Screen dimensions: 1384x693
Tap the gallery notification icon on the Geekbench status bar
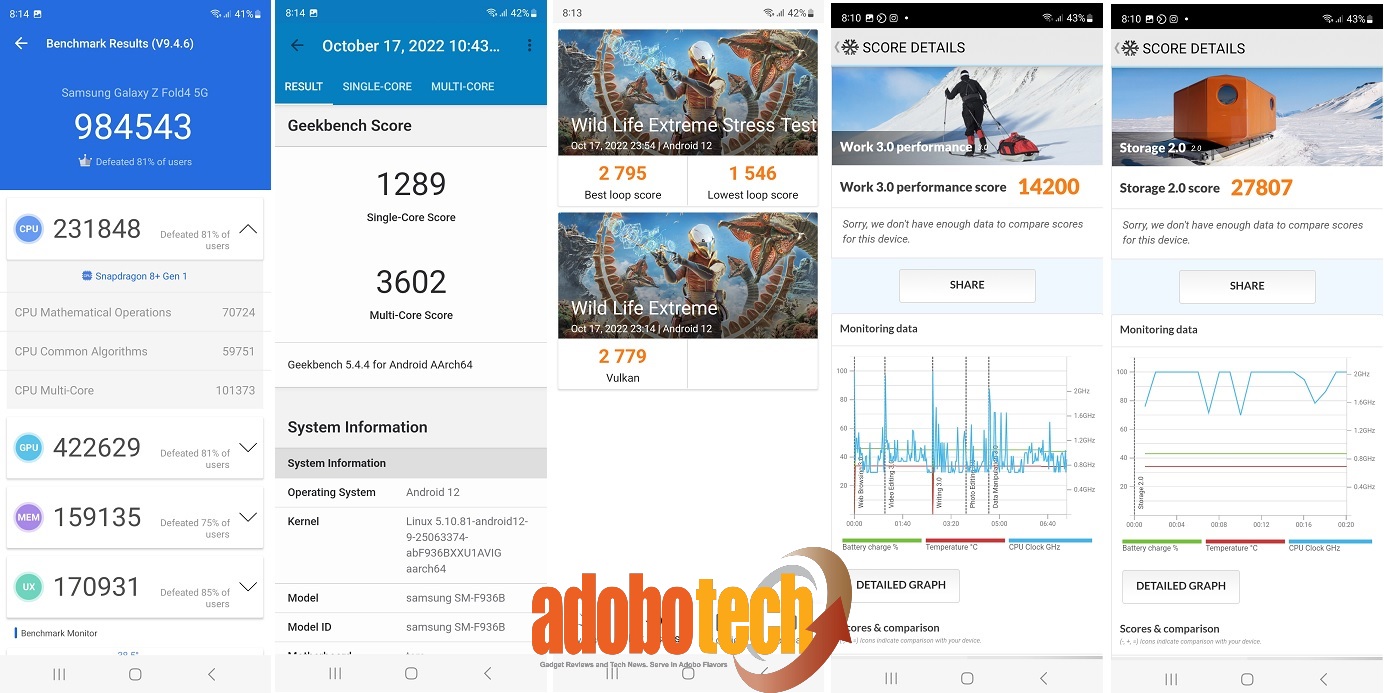(x=315, y=13)
